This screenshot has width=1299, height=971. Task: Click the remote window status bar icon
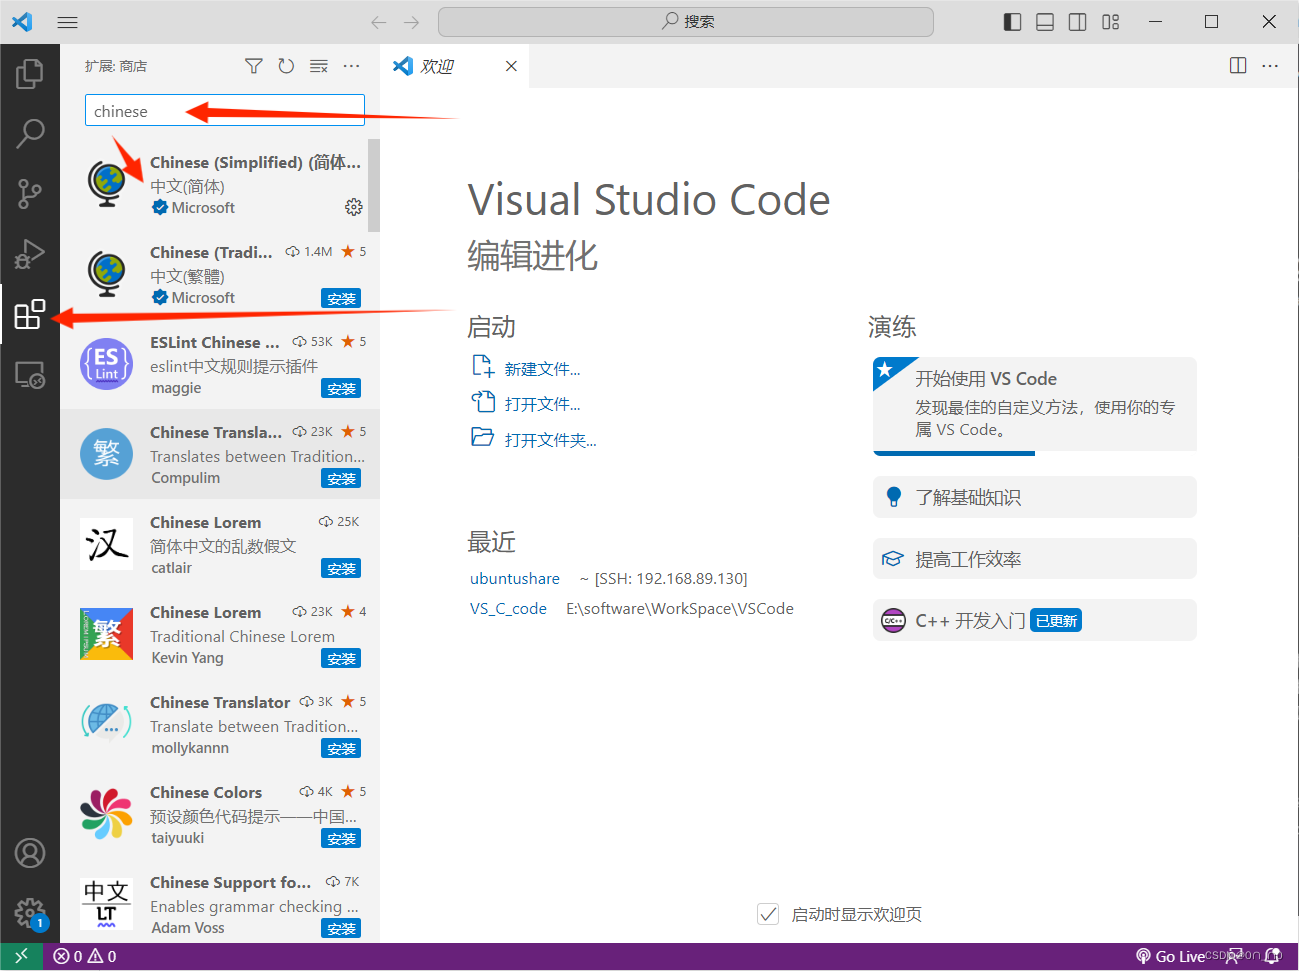click(21, 957)
